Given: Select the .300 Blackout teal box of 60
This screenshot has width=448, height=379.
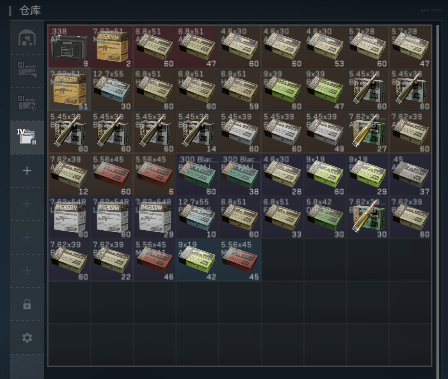Looking at the screenshot, I should pos(197,174).
